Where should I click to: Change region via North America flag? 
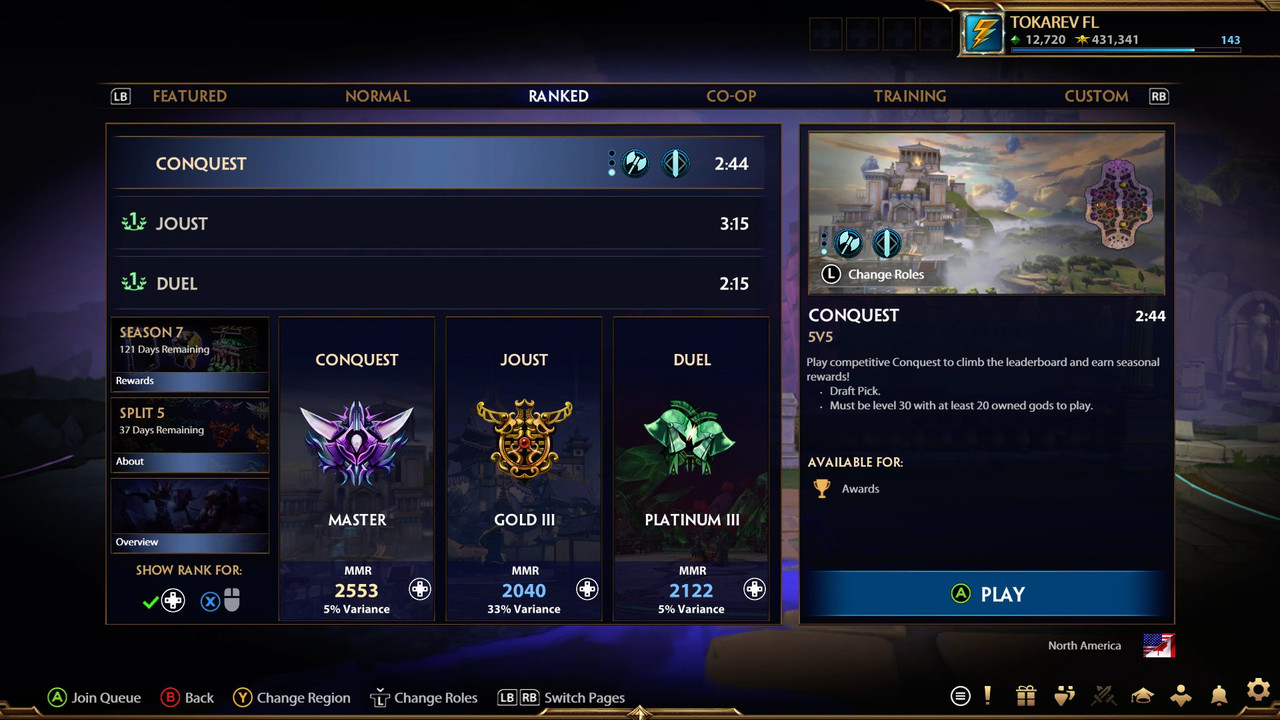coord(1159,645)
